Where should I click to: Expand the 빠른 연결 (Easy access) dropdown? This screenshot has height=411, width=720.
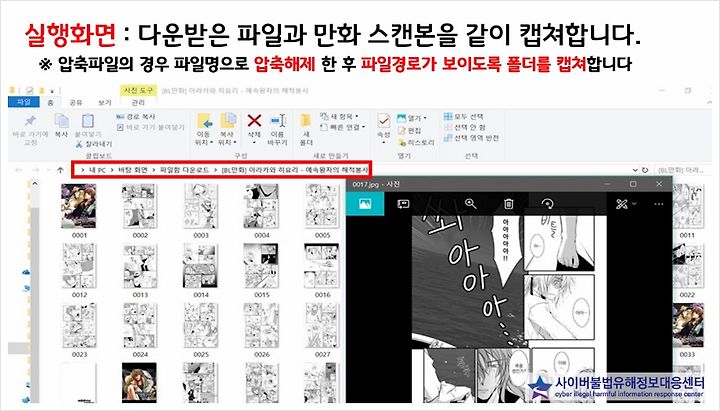click(x=343, y=127)
